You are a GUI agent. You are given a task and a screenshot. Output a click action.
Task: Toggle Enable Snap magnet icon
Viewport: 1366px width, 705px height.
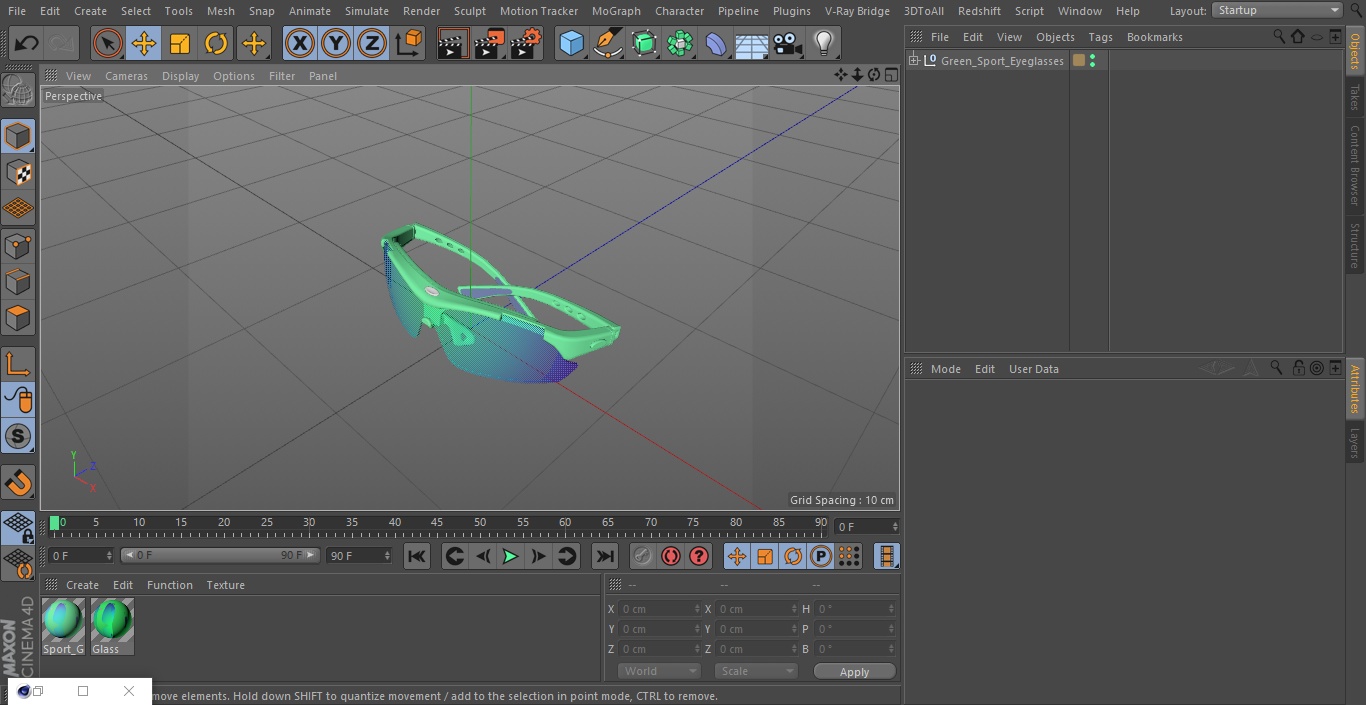click(x=18, y=483)
